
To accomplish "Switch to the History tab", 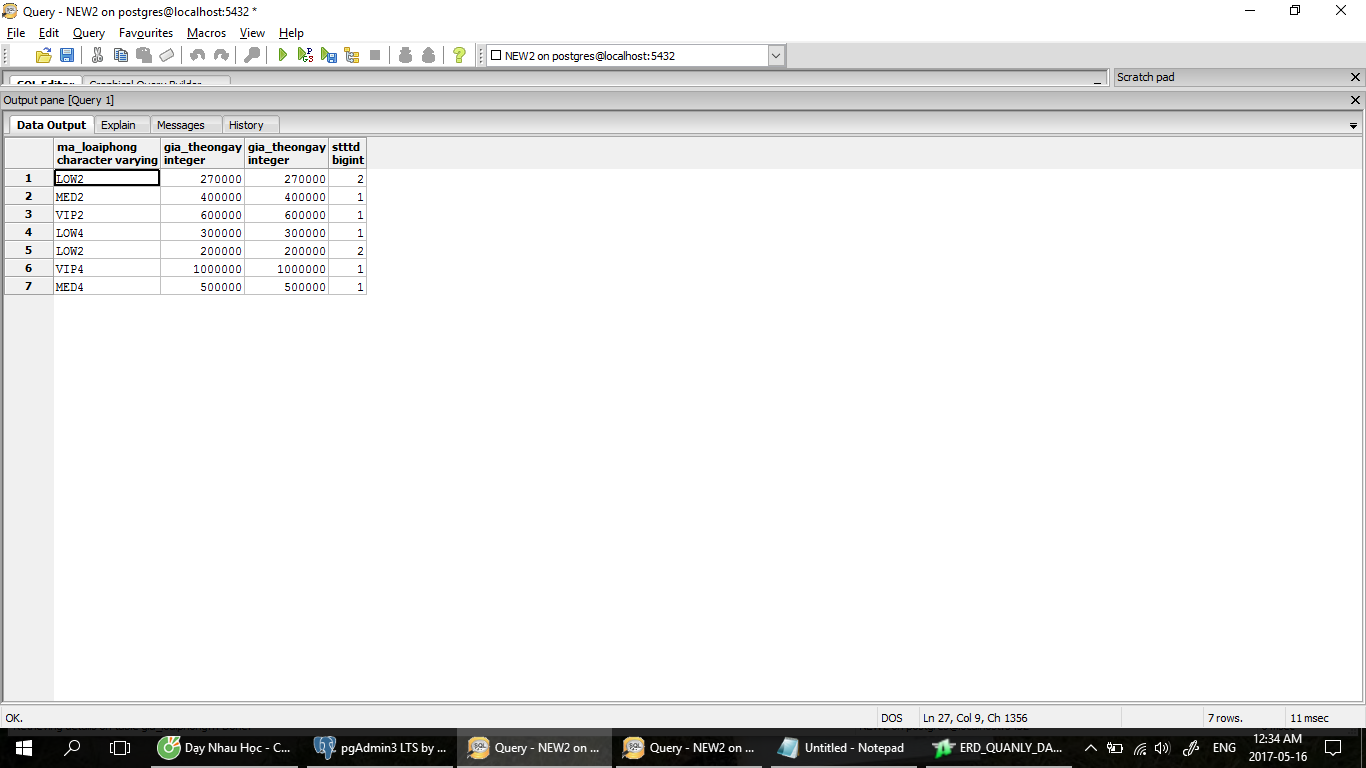I will coord(246,125).
